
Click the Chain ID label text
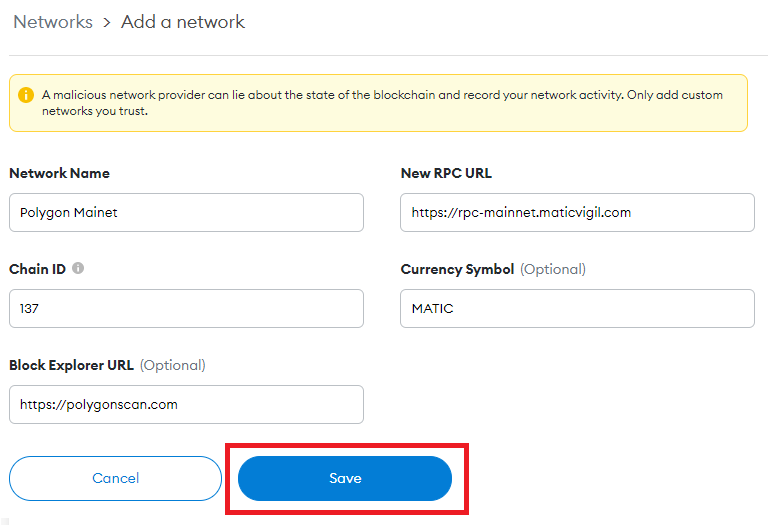(x=37, y=269)
